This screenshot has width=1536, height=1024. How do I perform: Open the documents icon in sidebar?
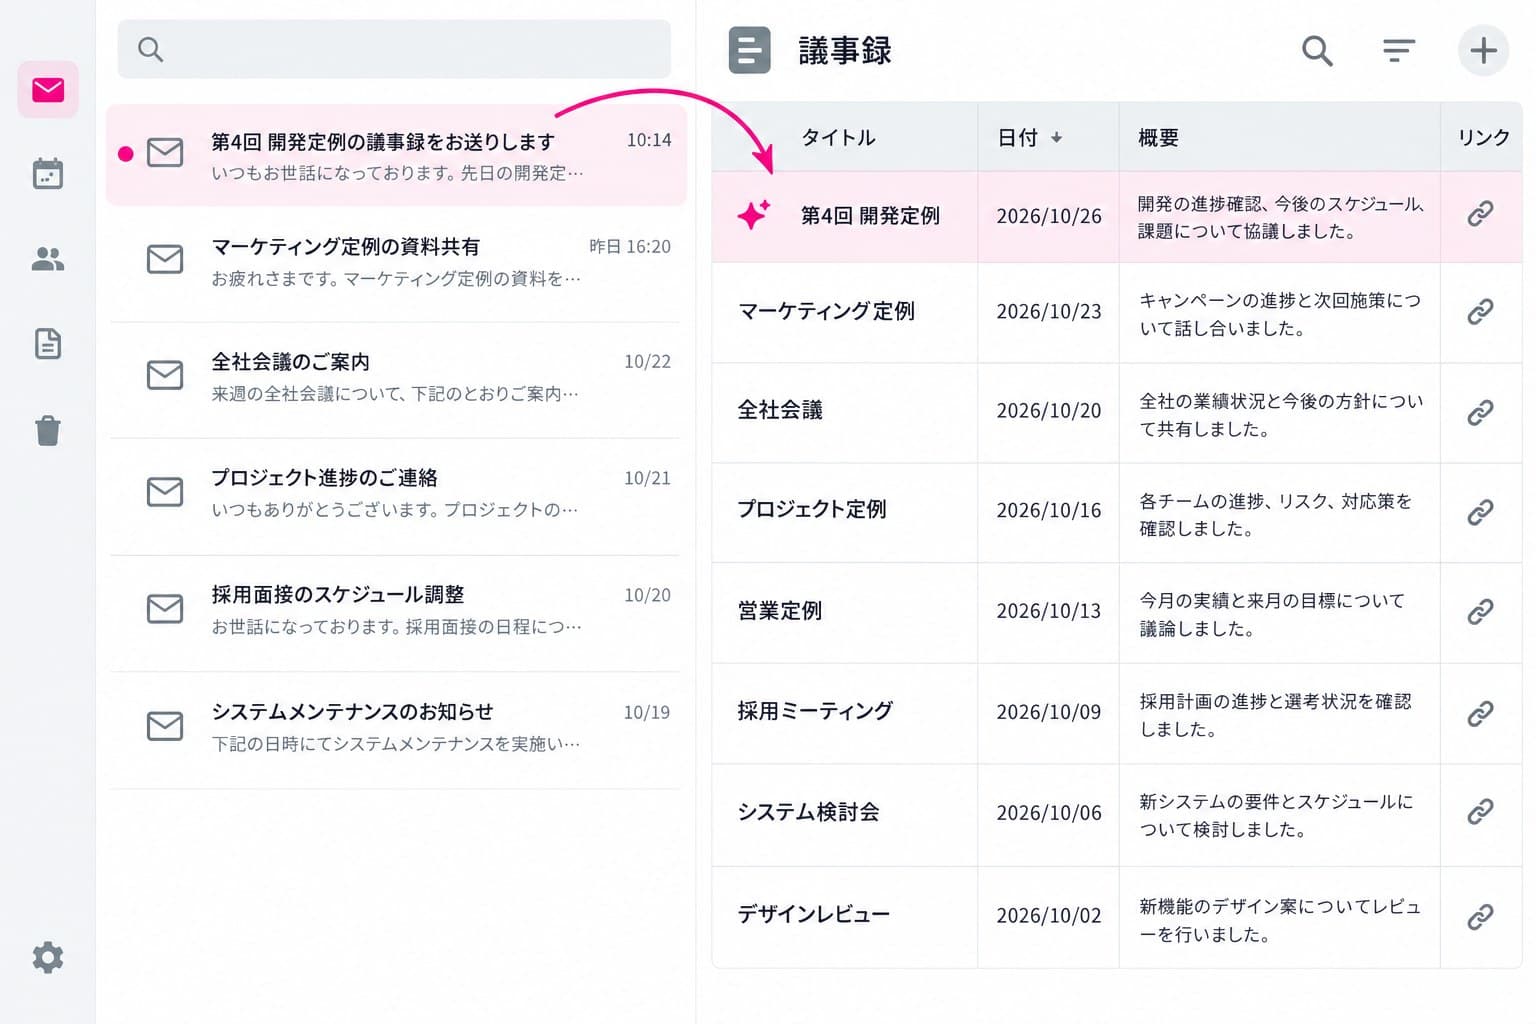(x=48, y=344)
